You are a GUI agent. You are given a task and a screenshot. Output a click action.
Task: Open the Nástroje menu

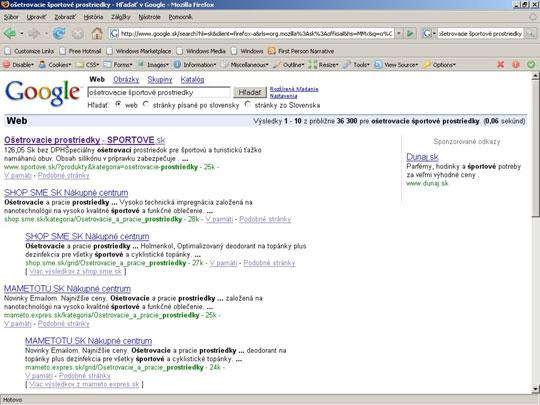pyautogui.click(x=149, y=17)
